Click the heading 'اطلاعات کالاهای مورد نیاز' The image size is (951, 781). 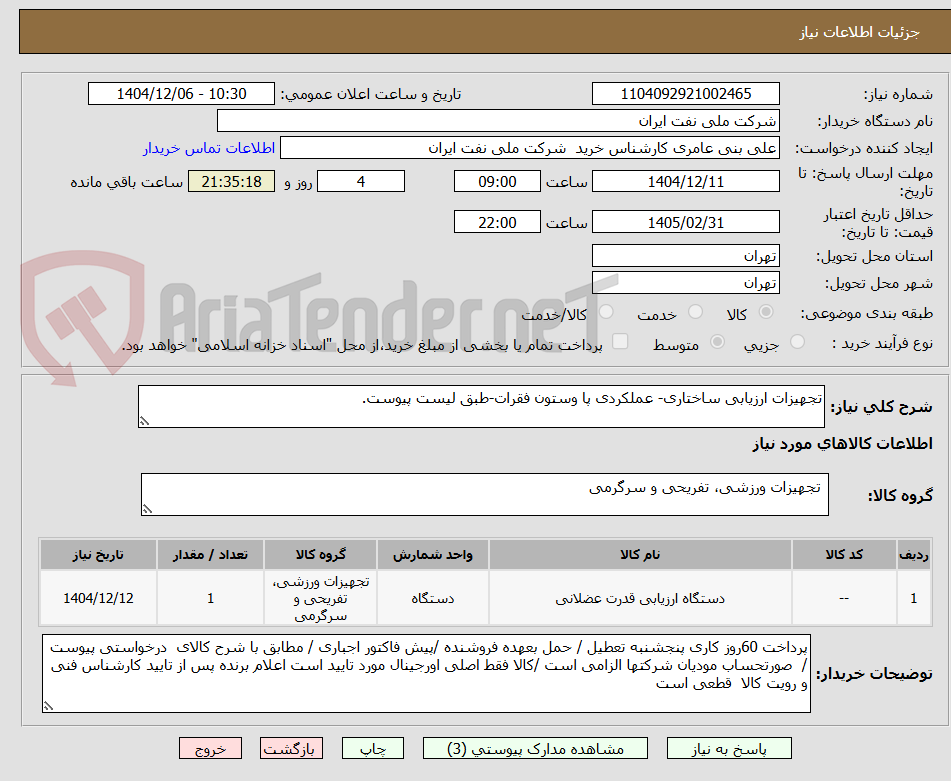coord(842,444)
